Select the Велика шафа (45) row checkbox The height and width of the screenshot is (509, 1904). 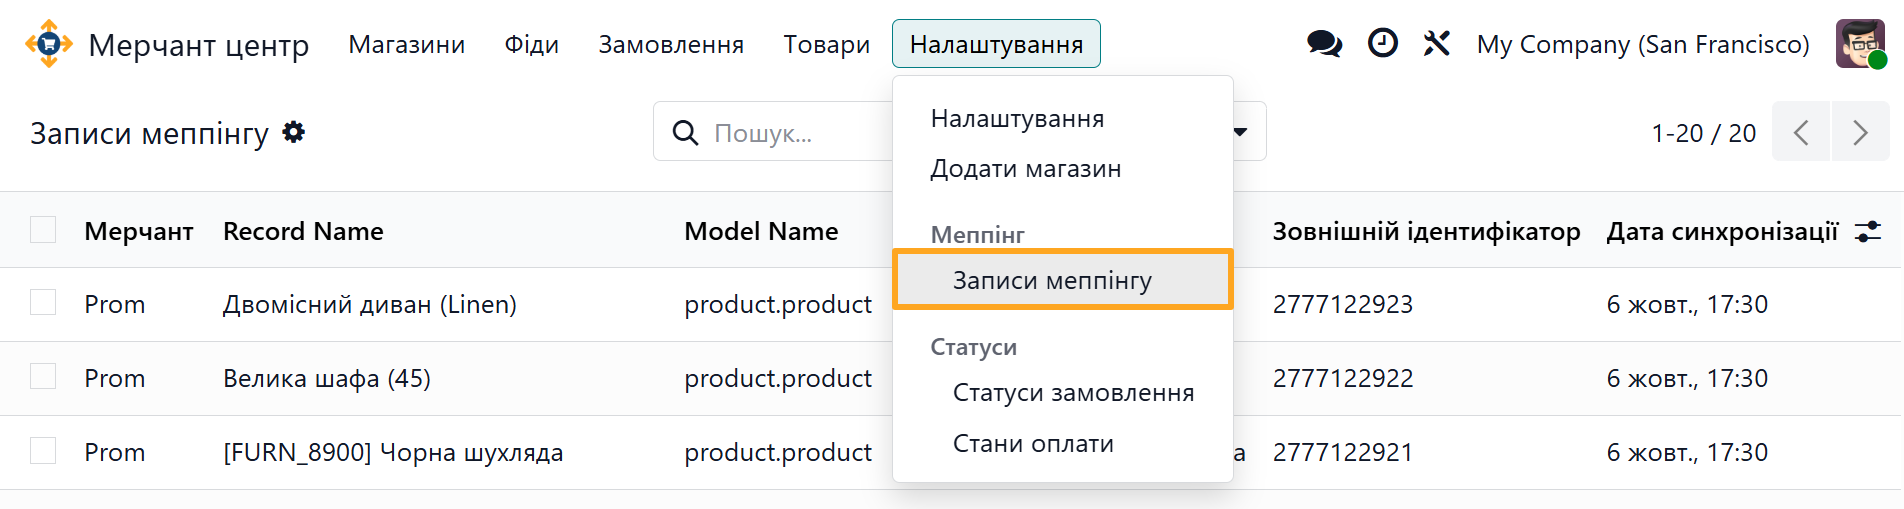coord(43,377)
